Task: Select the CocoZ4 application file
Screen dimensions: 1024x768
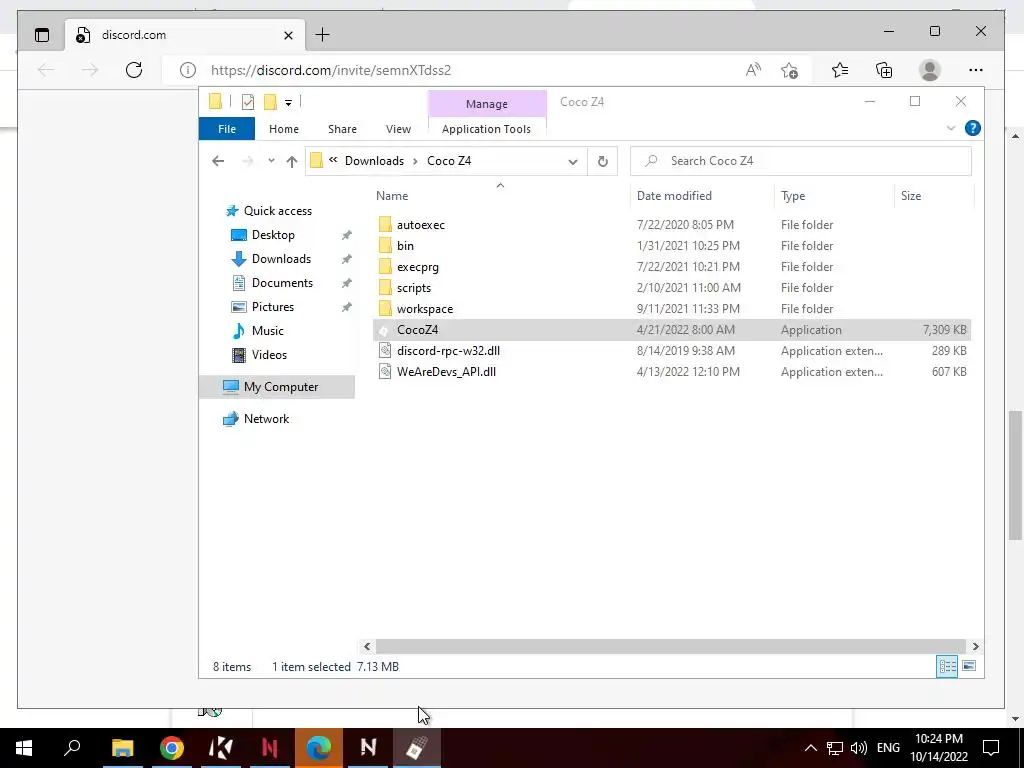Action: [x=671, y=330]
